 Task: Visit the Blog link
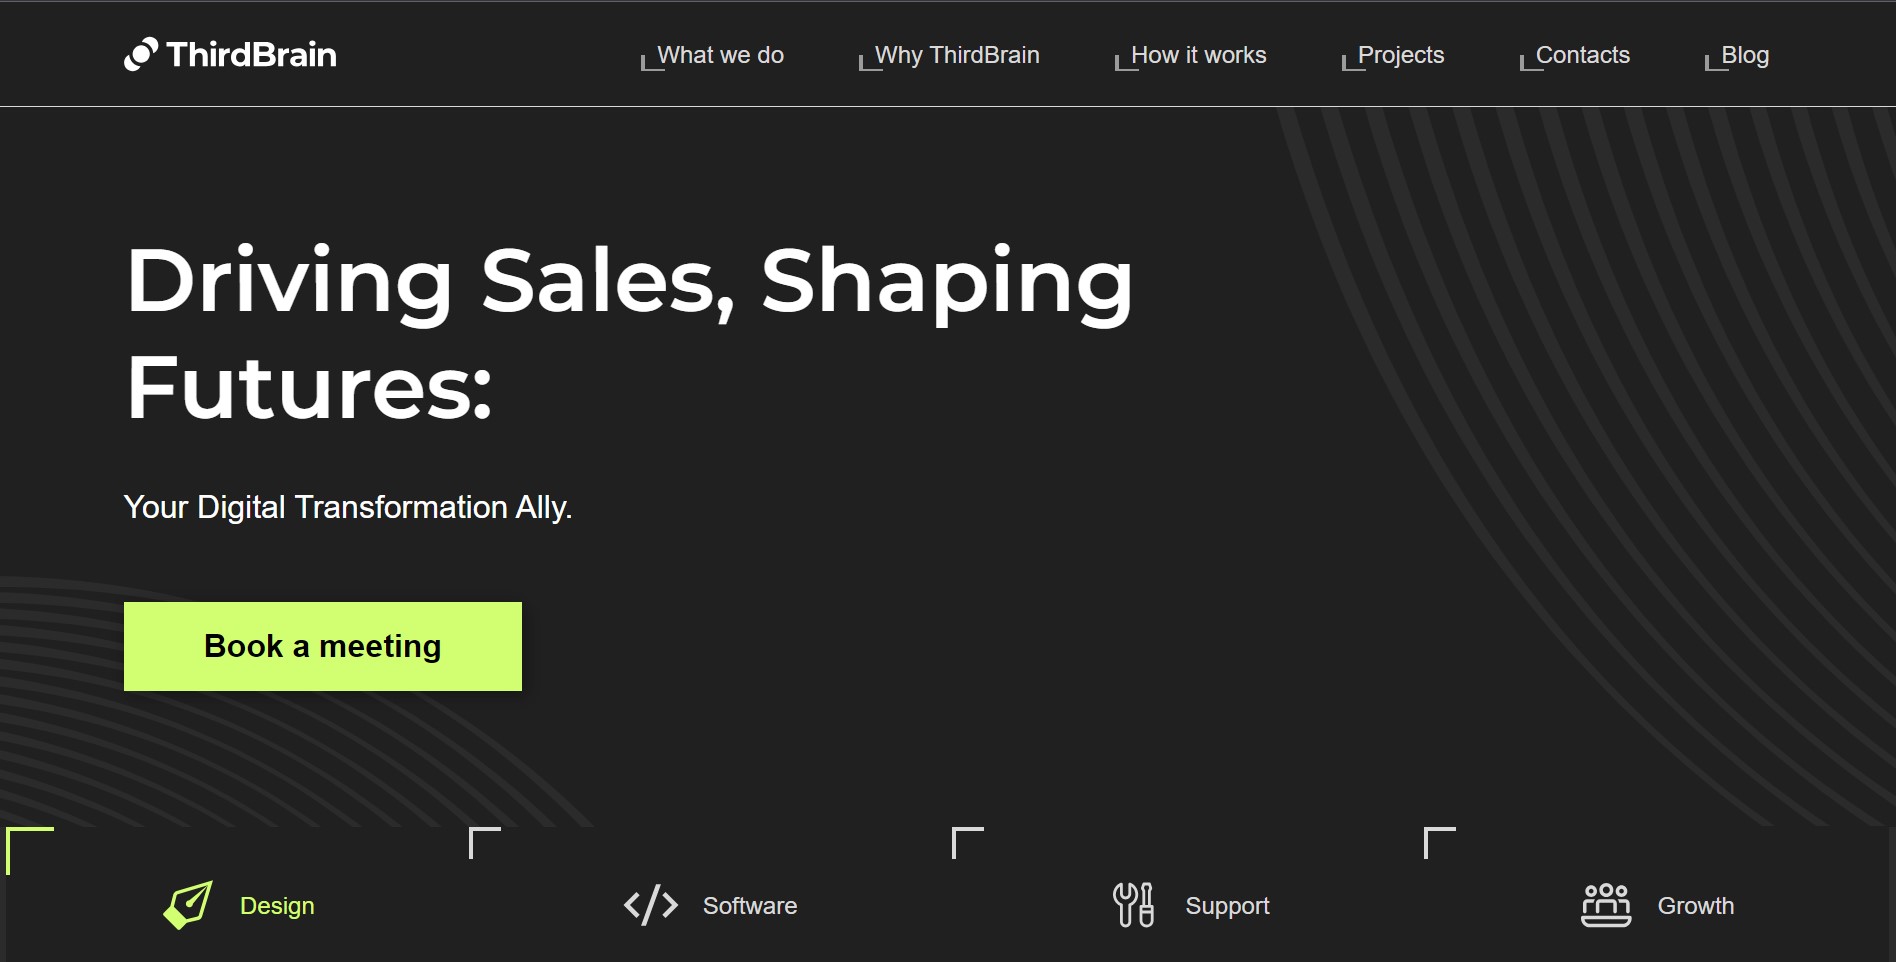pyautogui.click(x=1744, y=55)
